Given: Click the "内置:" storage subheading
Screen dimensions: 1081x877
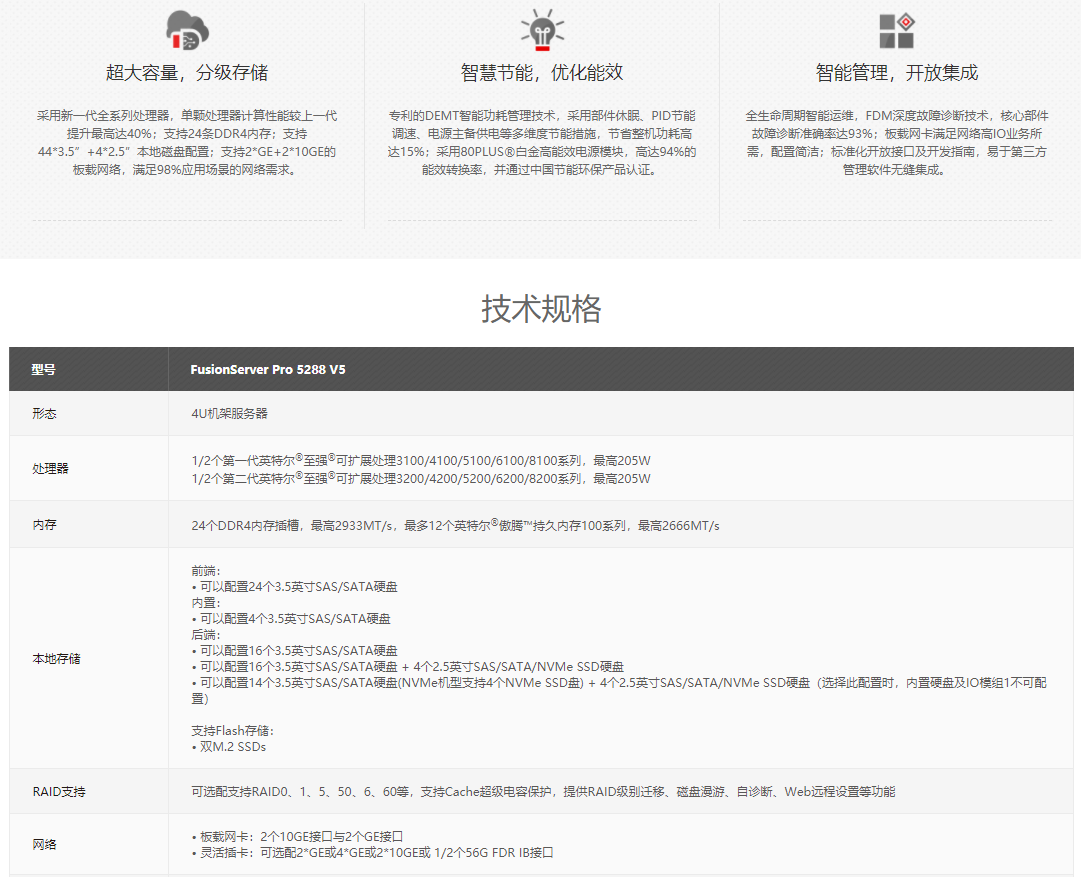Looking at the screenshot, I should tap(205, 603).
